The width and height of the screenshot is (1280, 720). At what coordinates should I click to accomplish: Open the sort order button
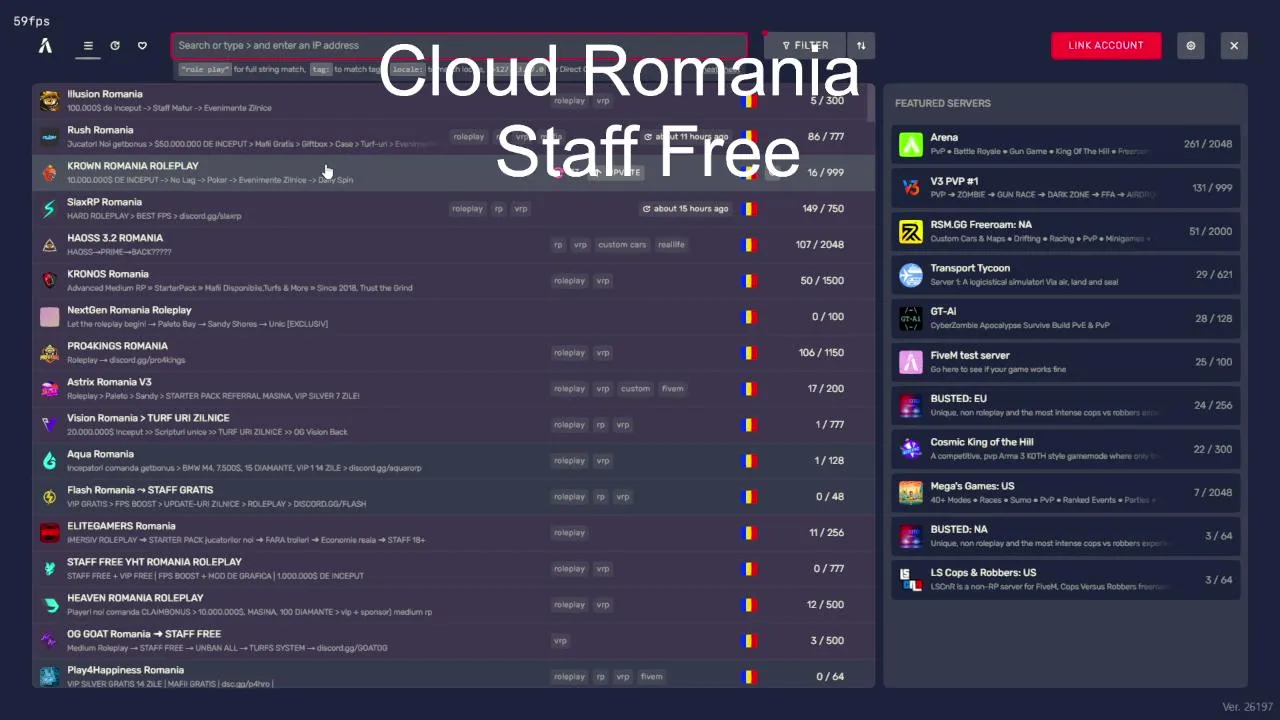coord(861,45)
